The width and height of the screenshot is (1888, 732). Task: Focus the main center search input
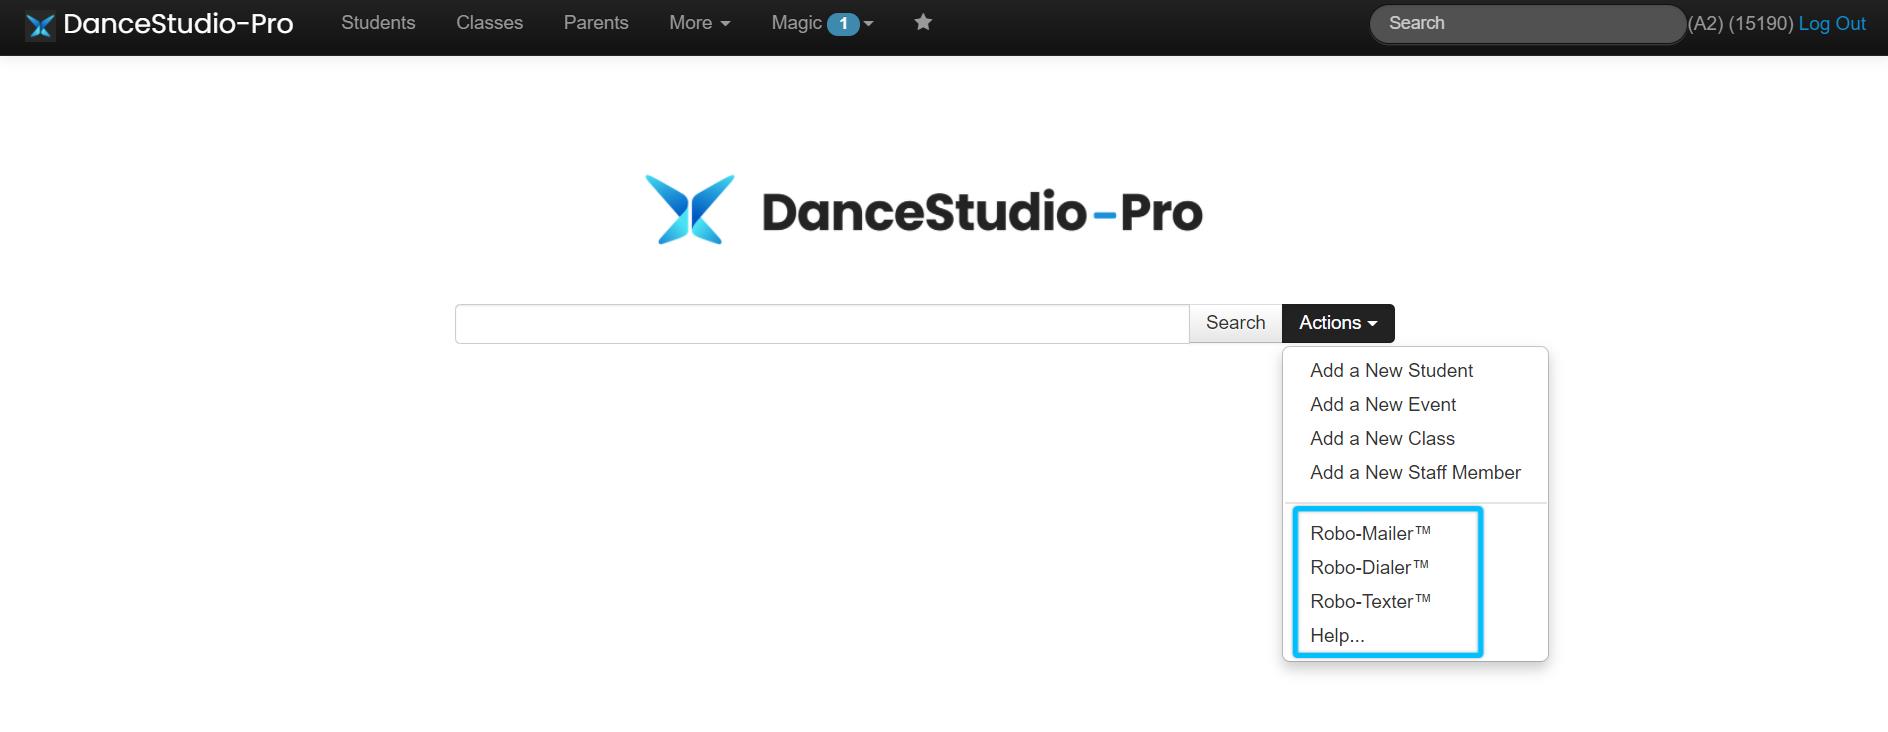pos(822,323)
